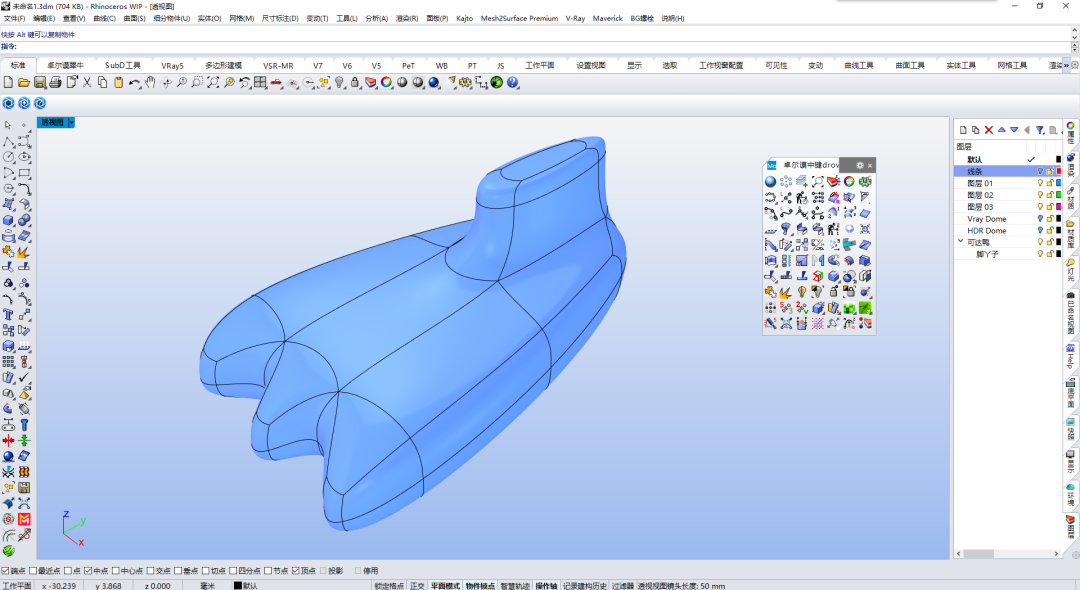Collapse the 可达鸭 layer group
The image size is (1080, 590).
click(x=960, y=242)
